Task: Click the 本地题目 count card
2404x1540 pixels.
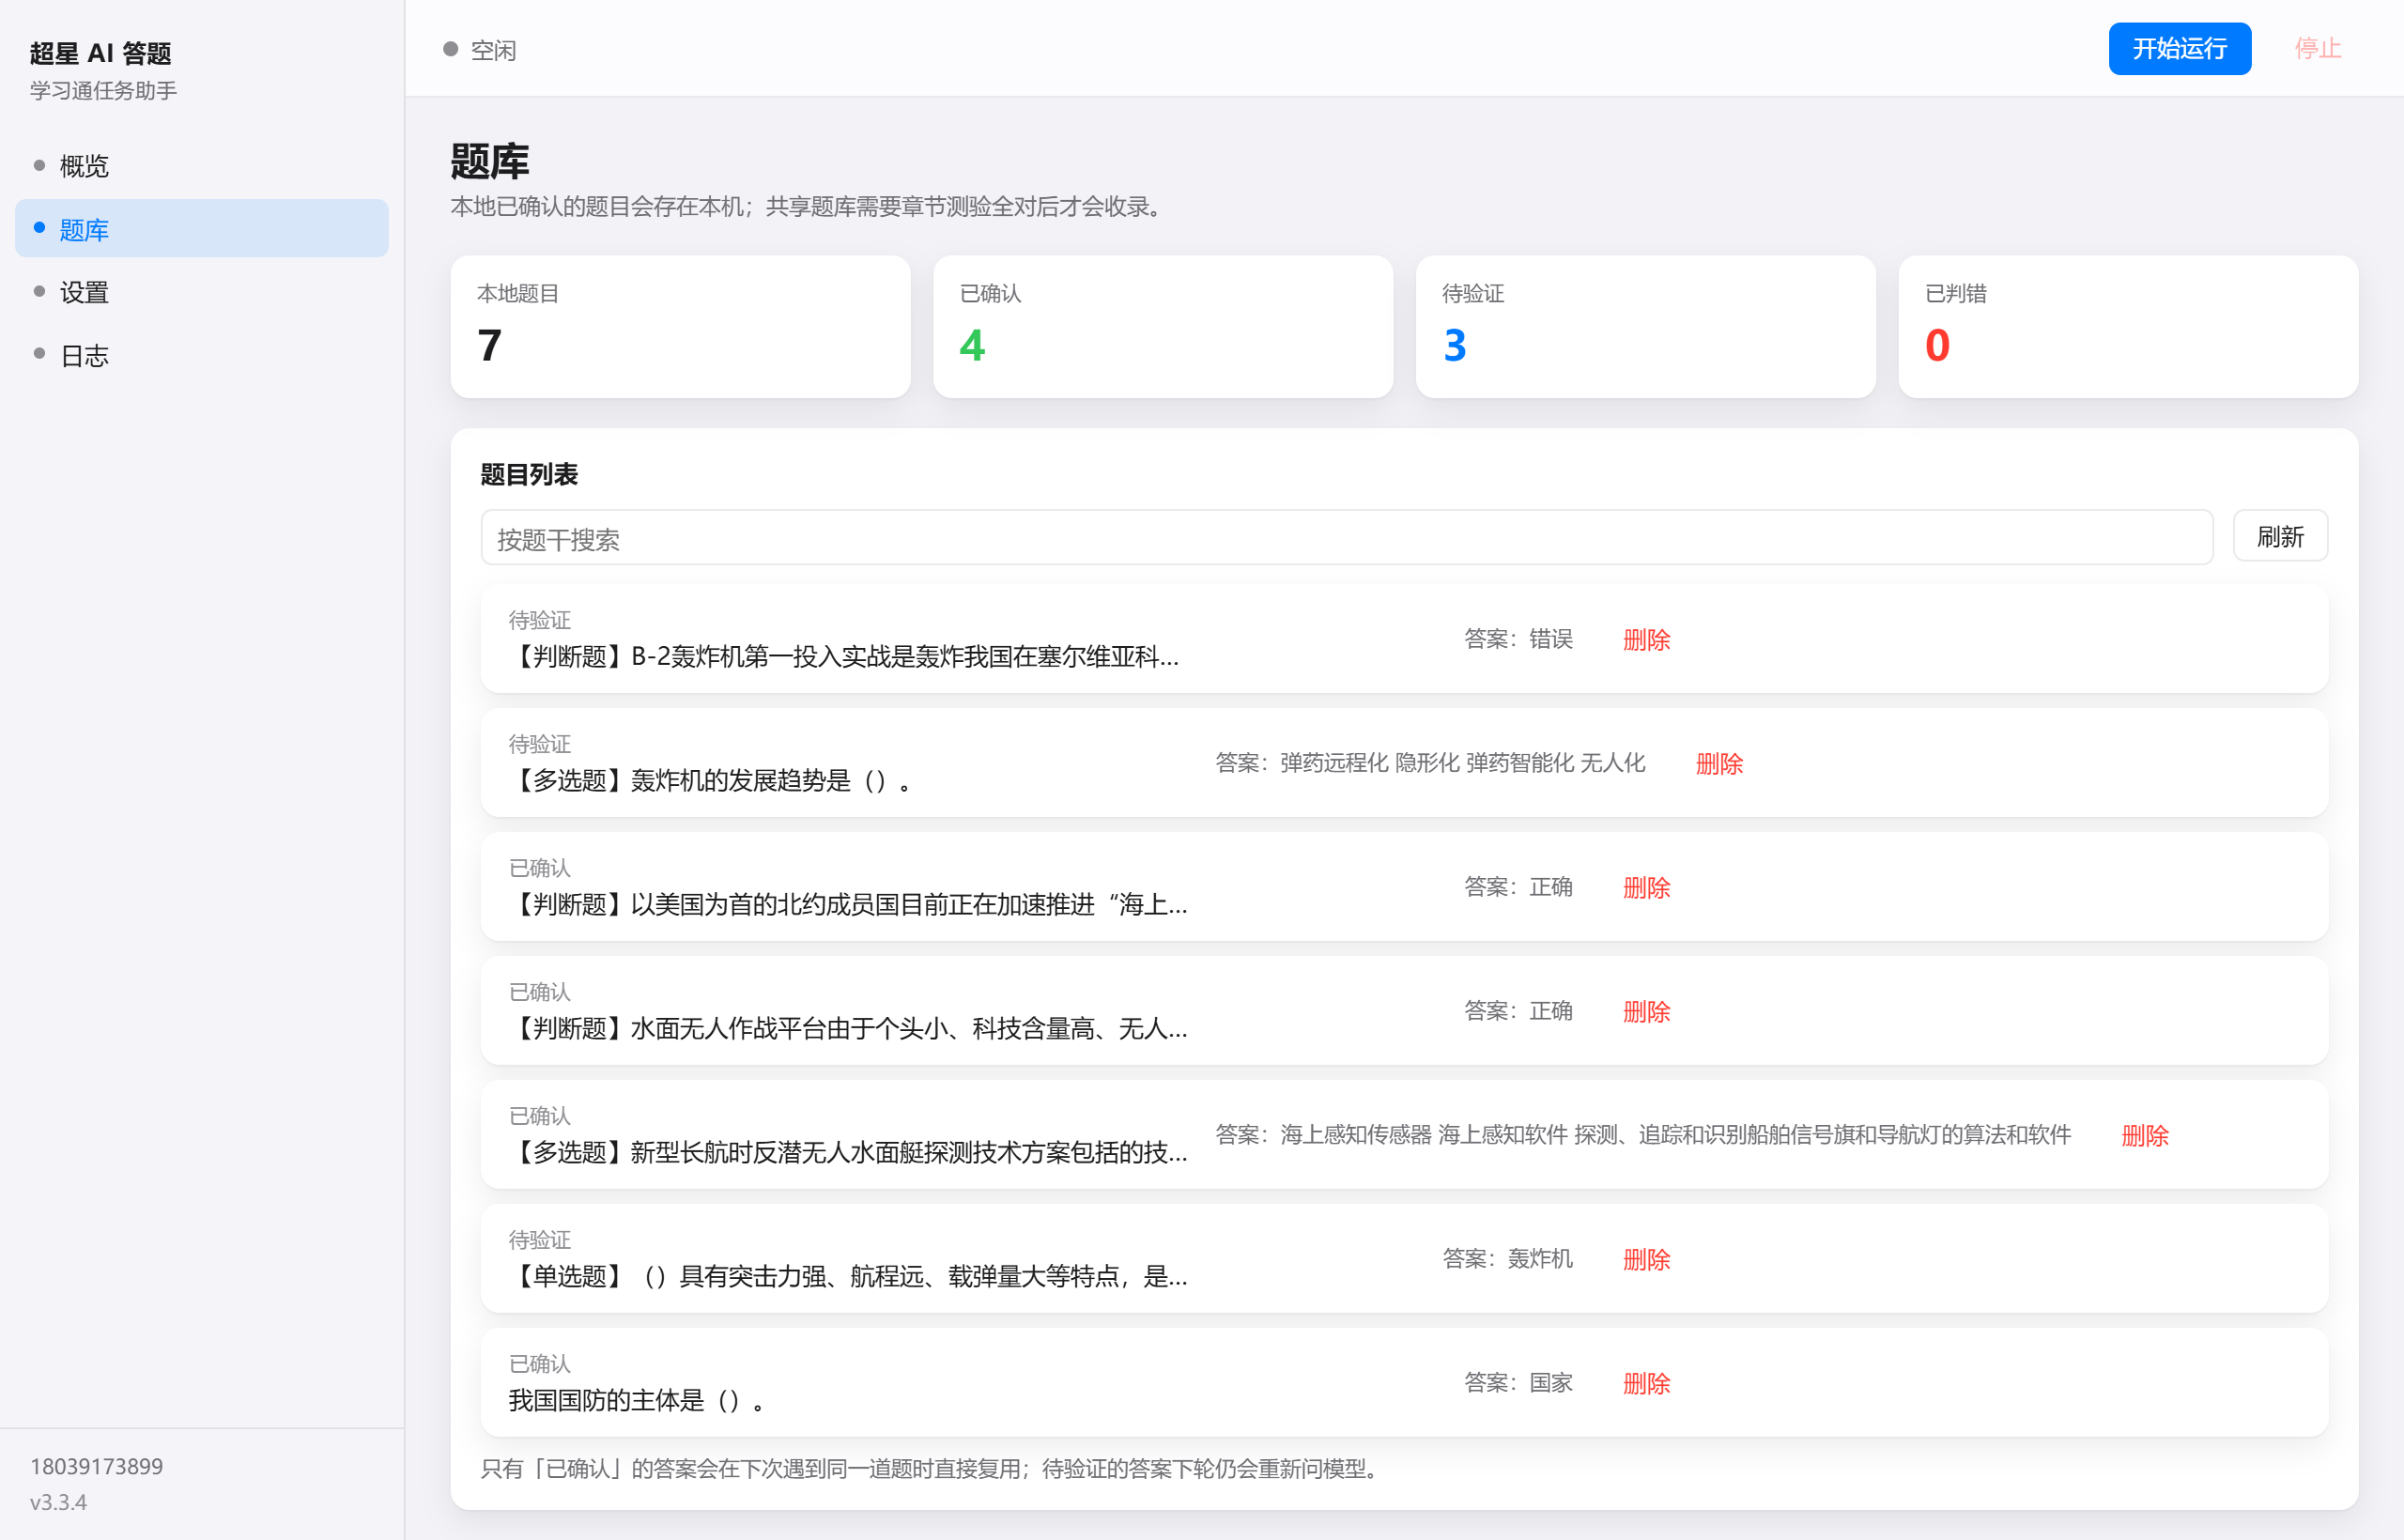Action: (680, 327)
